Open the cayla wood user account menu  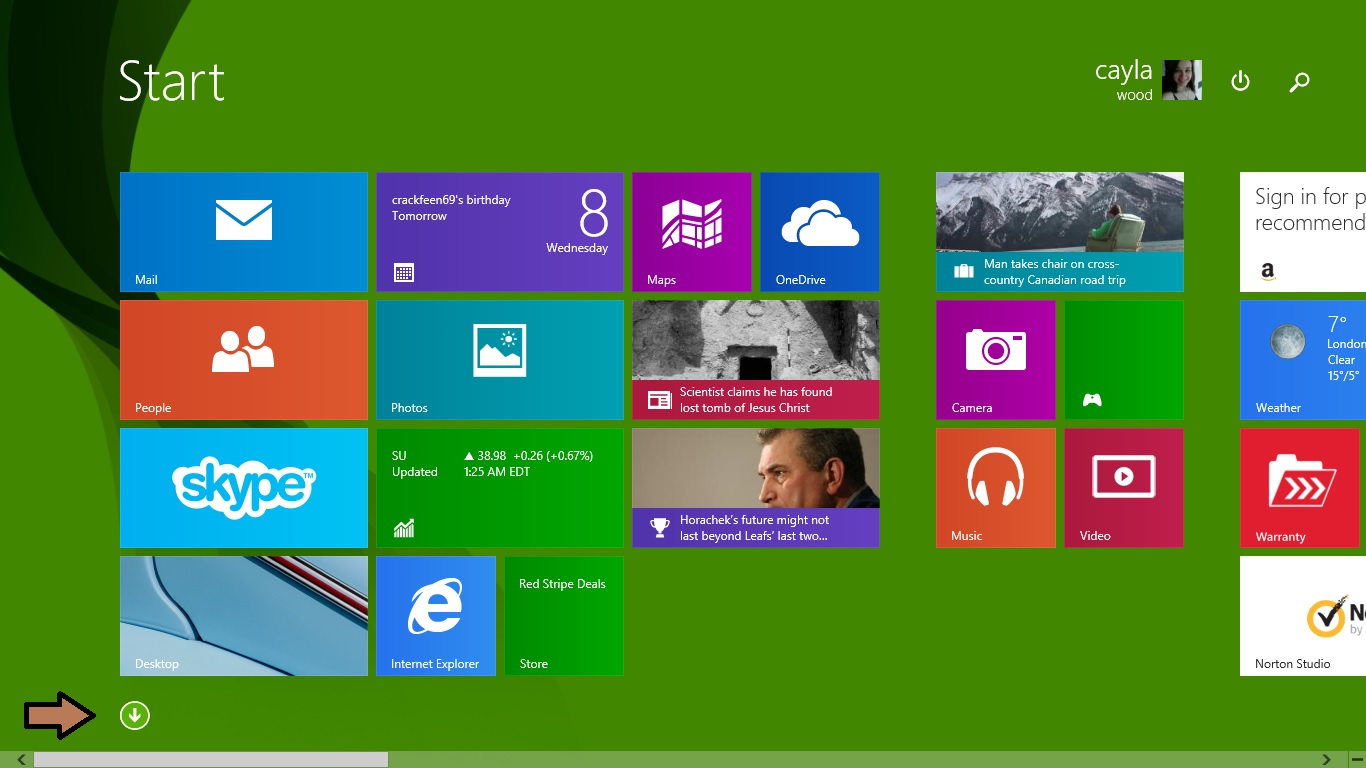(1148, 80)
